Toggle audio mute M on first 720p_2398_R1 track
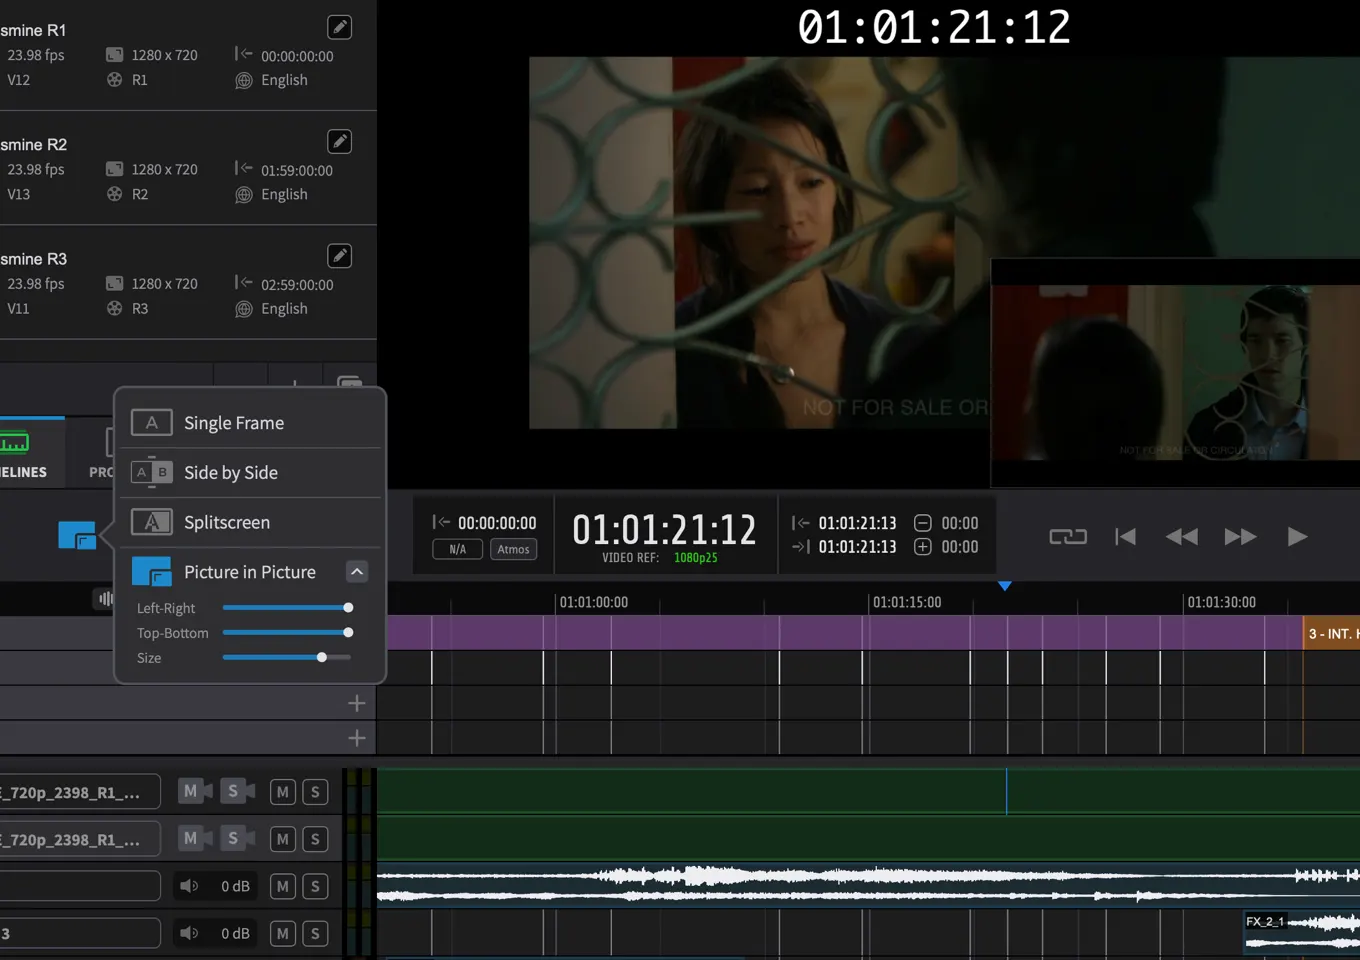 click(x=283, y=792)
